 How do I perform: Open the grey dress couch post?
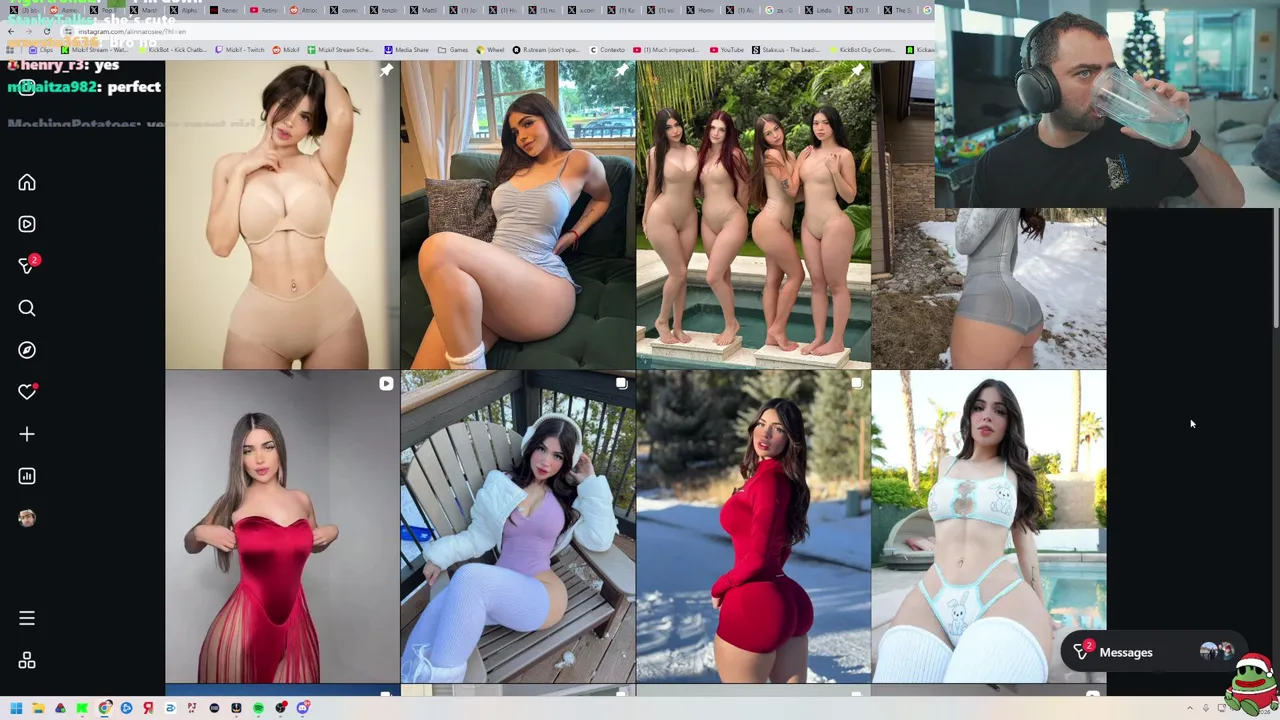(517, 215)
